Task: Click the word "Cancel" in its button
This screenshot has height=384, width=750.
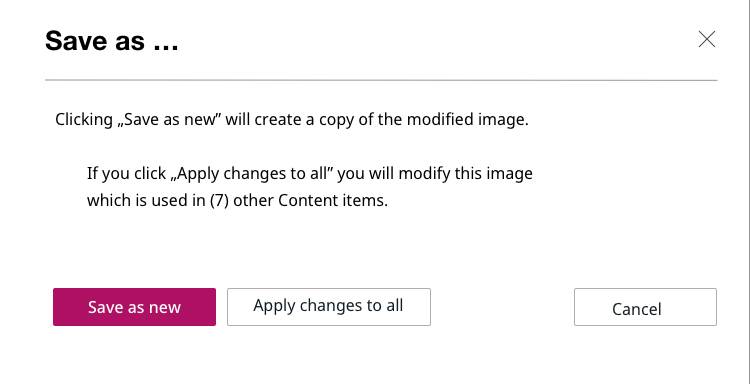Action: (x=637, y=309)
